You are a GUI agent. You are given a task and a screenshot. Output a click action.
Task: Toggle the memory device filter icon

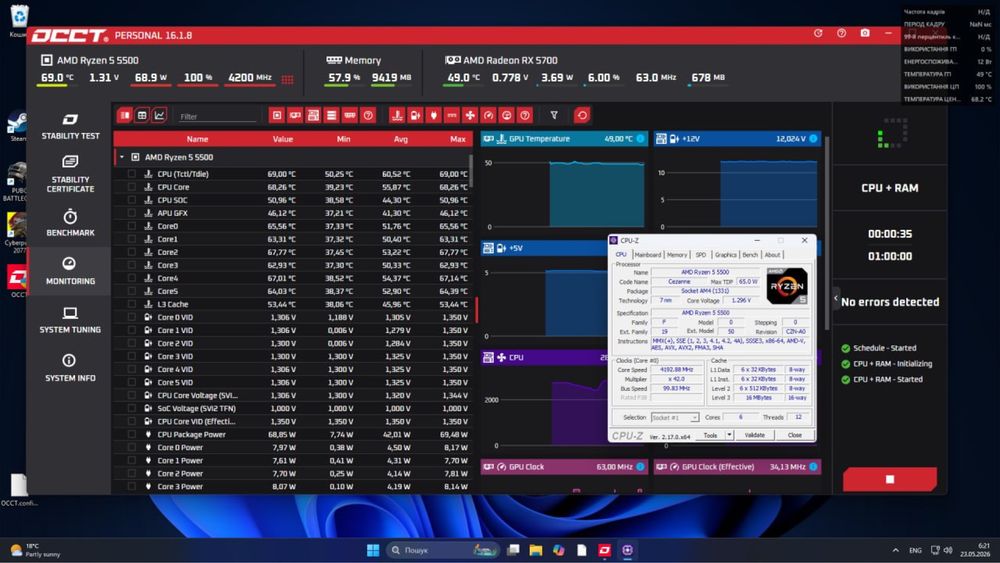click(349, 115)
